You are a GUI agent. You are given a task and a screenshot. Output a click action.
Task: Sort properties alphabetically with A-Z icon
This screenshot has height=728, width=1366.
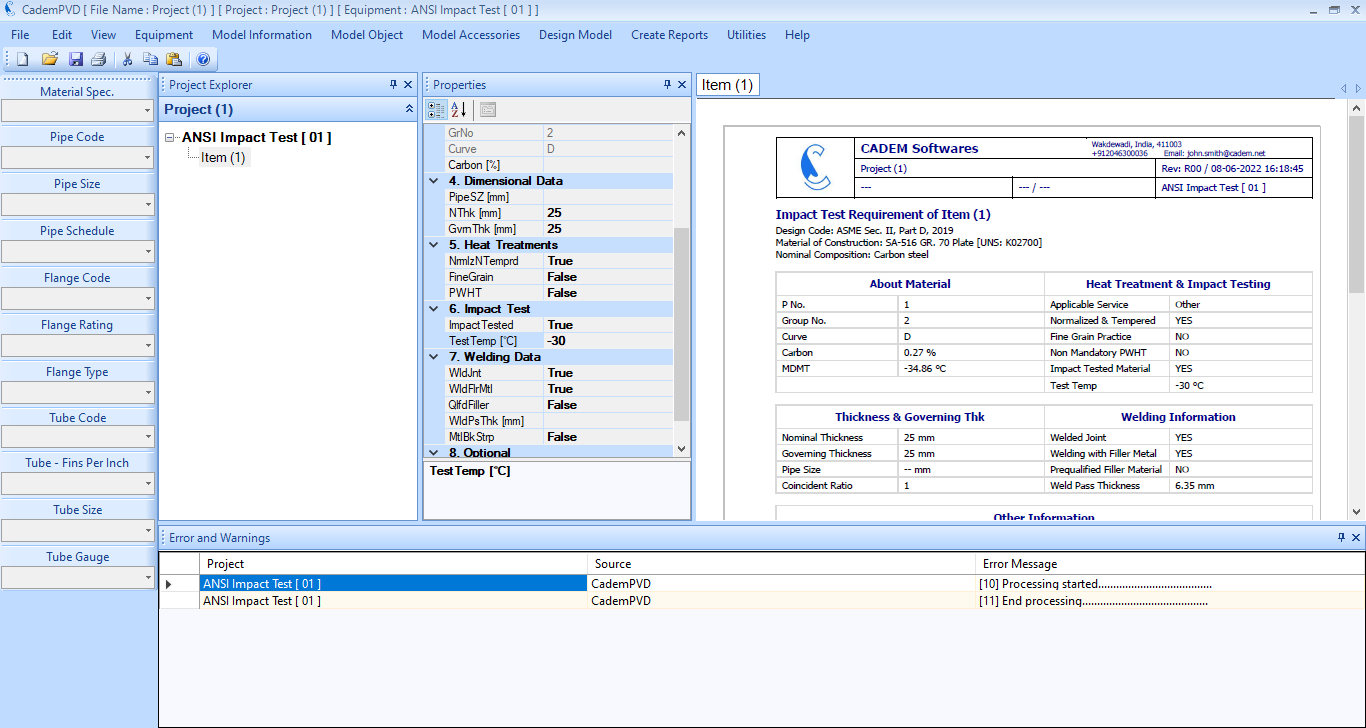point(458,109)
